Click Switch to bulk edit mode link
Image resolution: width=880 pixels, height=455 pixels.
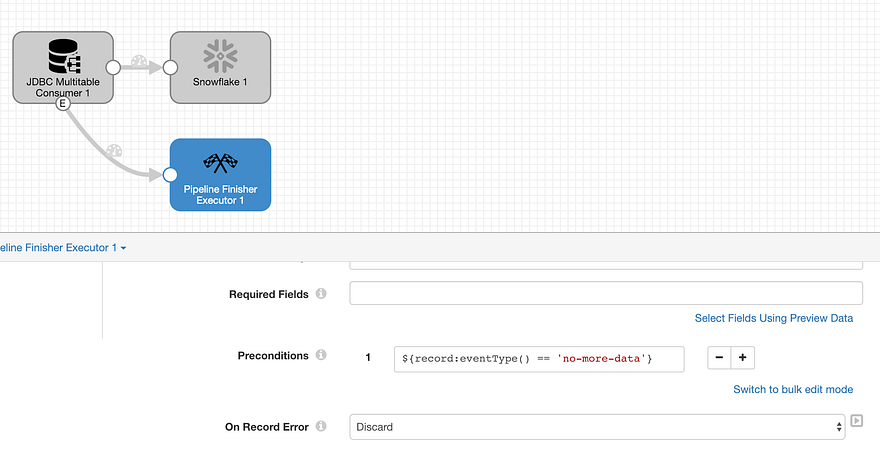click(793, 389)
